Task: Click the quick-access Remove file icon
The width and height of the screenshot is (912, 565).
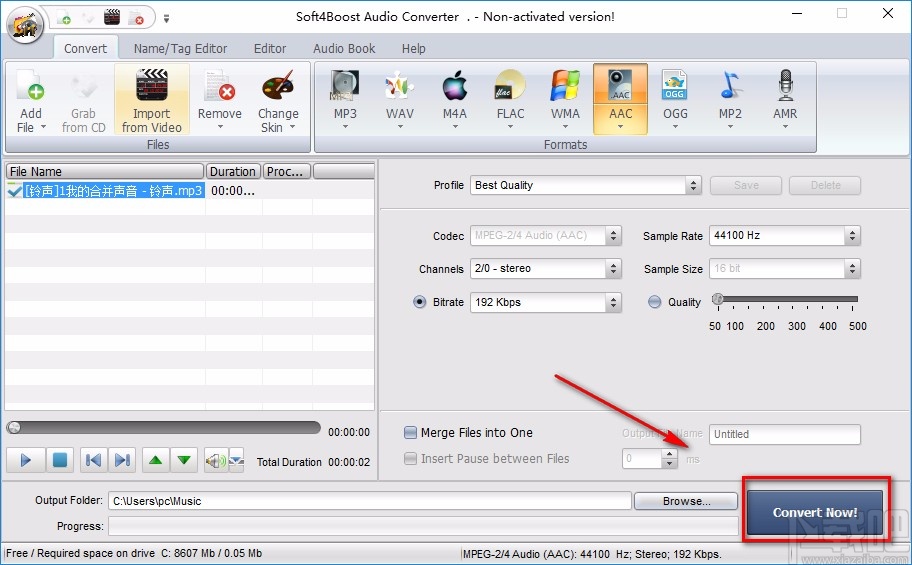Action: (136, 17)
